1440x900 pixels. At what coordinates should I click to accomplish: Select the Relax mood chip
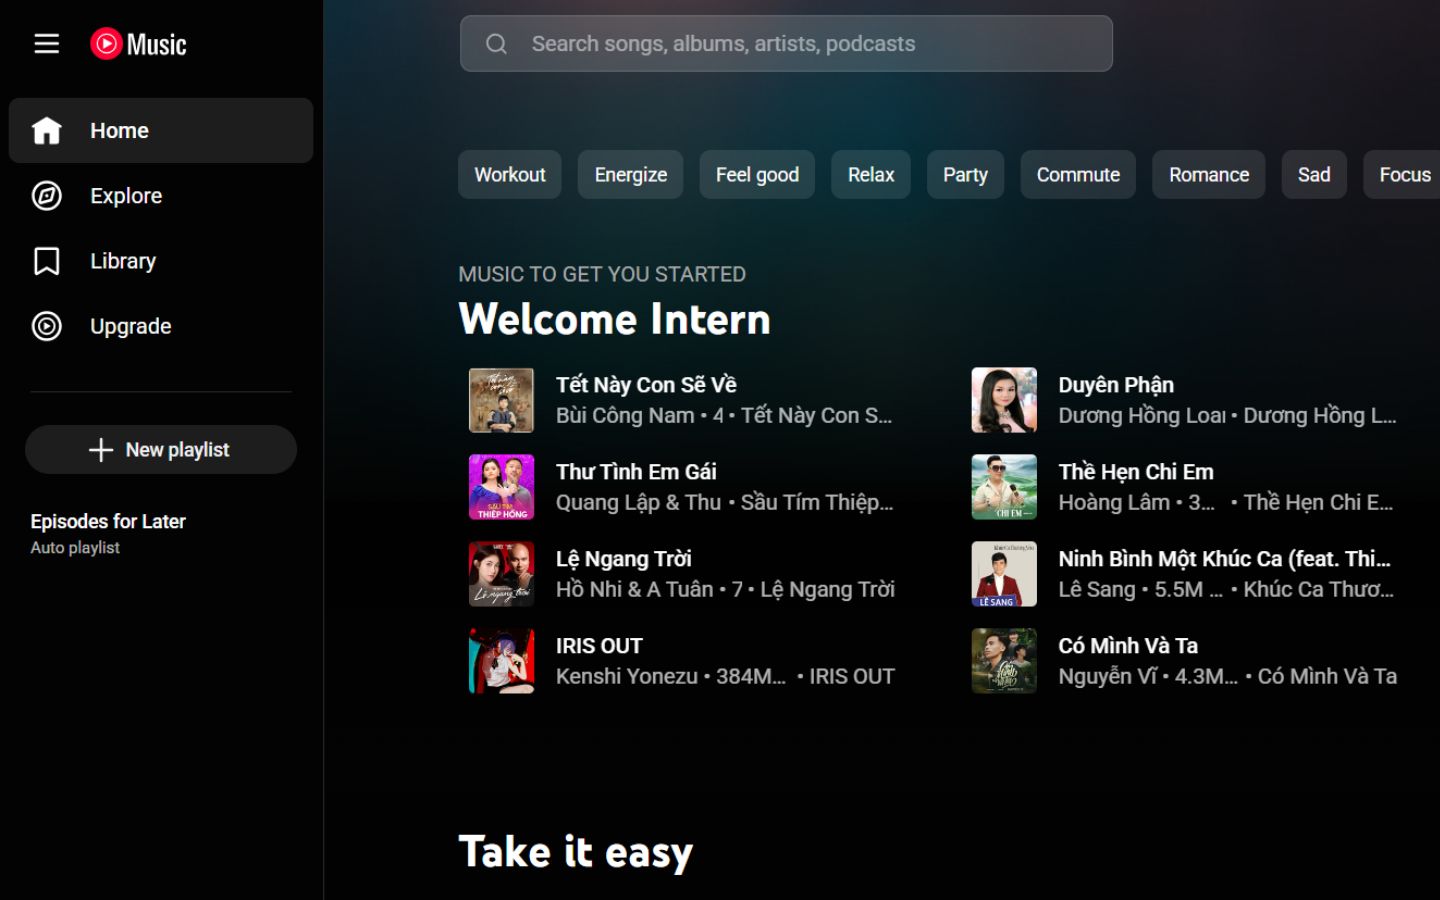point(871,175)
